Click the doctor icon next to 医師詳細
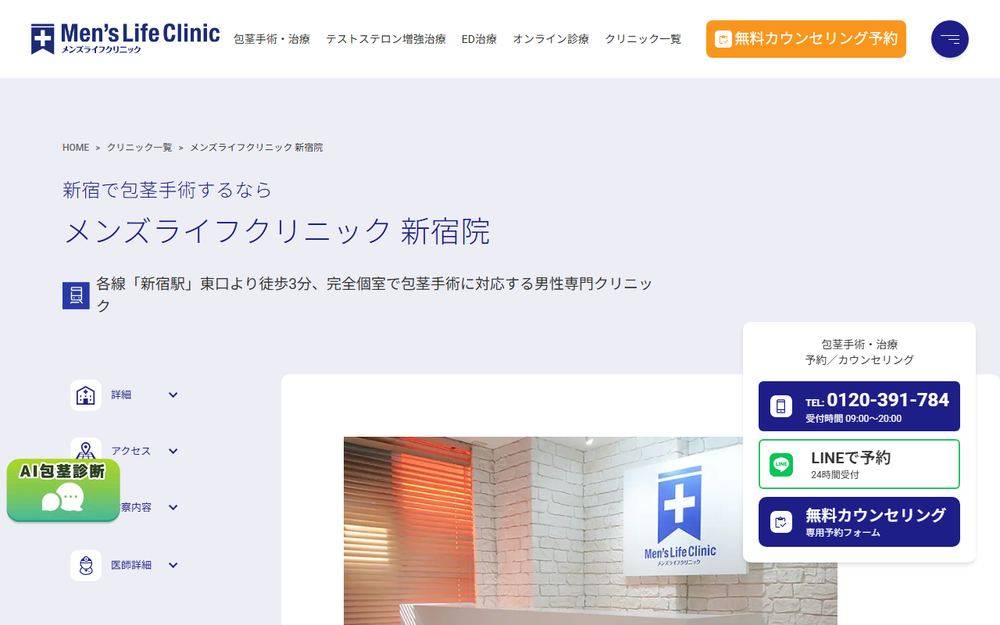This screenshot has width=1000, height=625. [85, 565]
